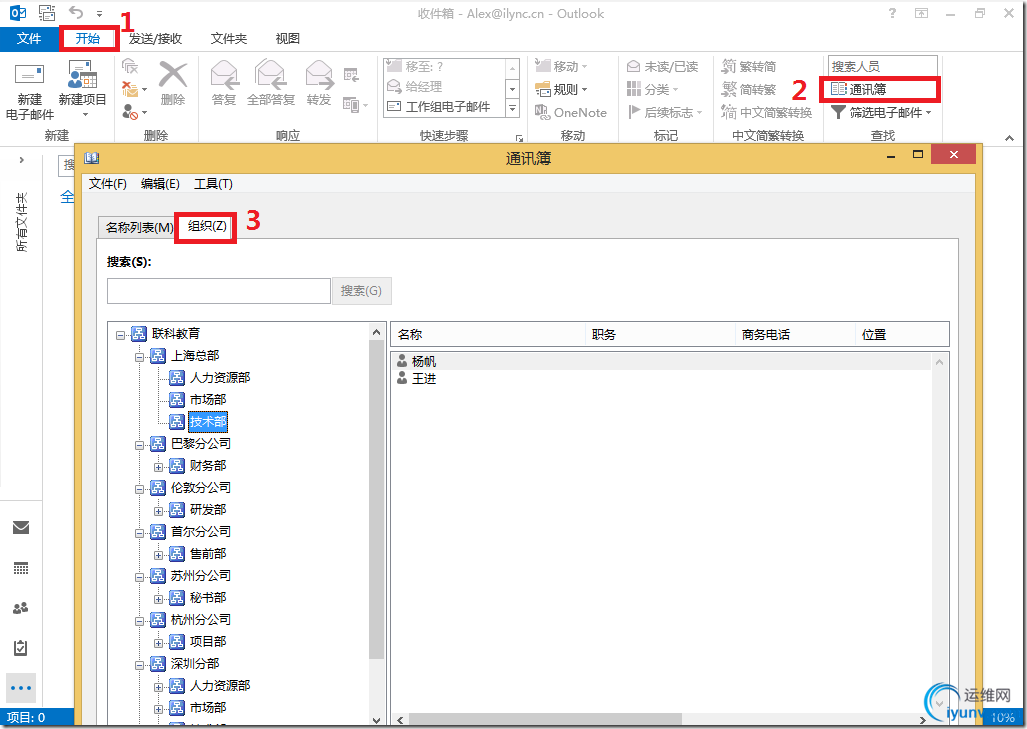
Task: Click the 搜索(G) button
Action: pyautogui.click(x=362, y=291)
